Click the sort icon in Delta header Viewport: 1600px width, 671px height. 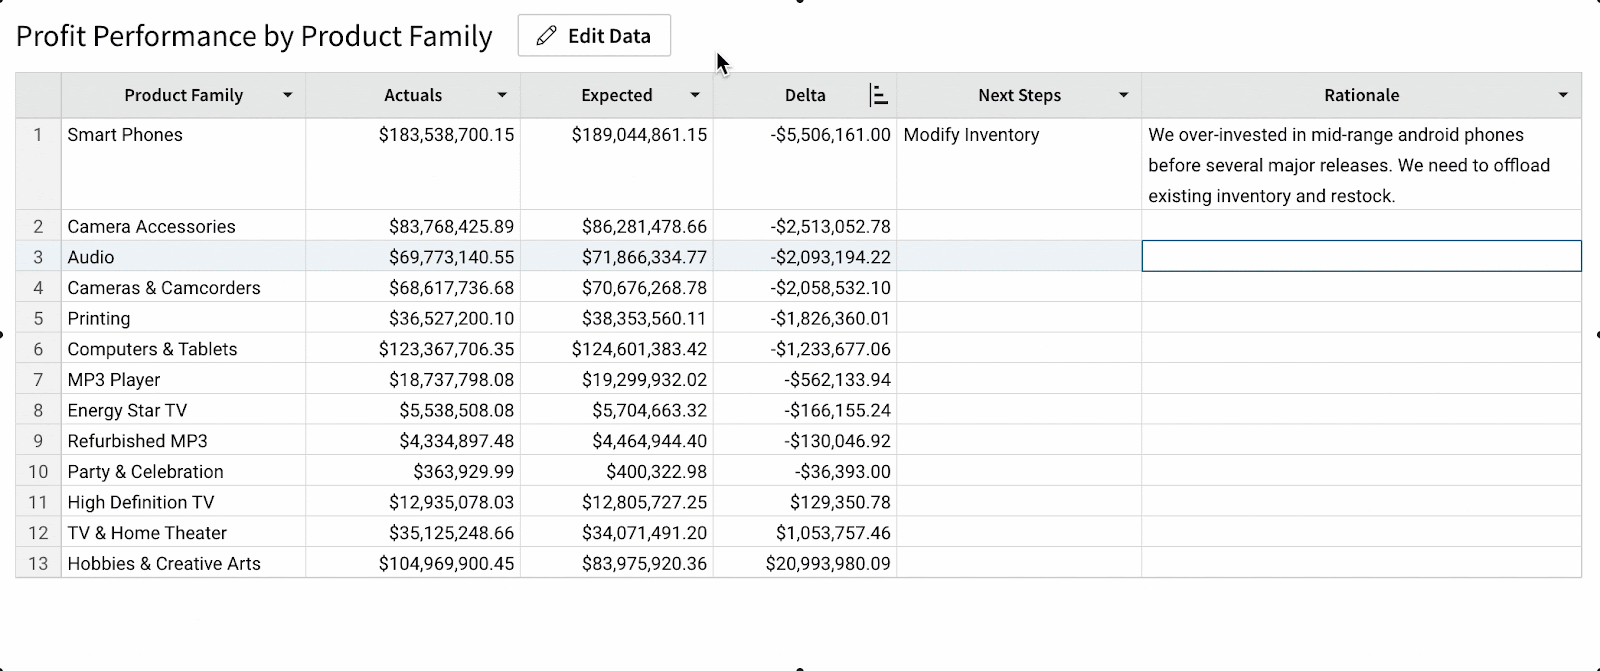pos(878,95)
